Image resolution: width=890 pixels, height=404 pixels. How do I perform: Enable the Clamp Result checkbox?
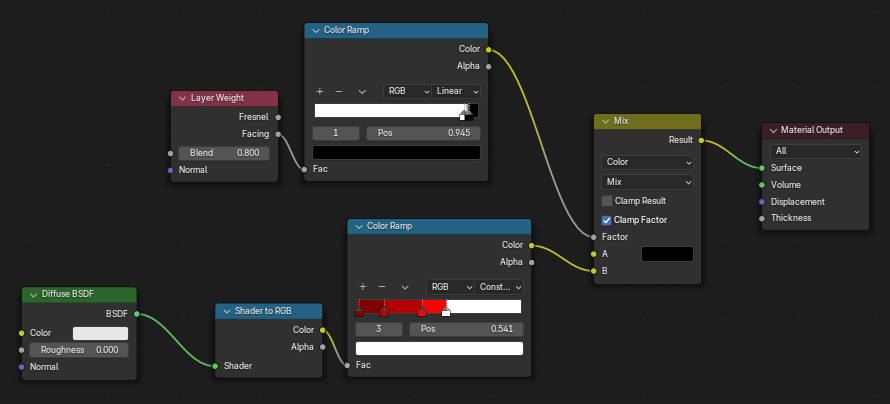(x=607, y=201)
